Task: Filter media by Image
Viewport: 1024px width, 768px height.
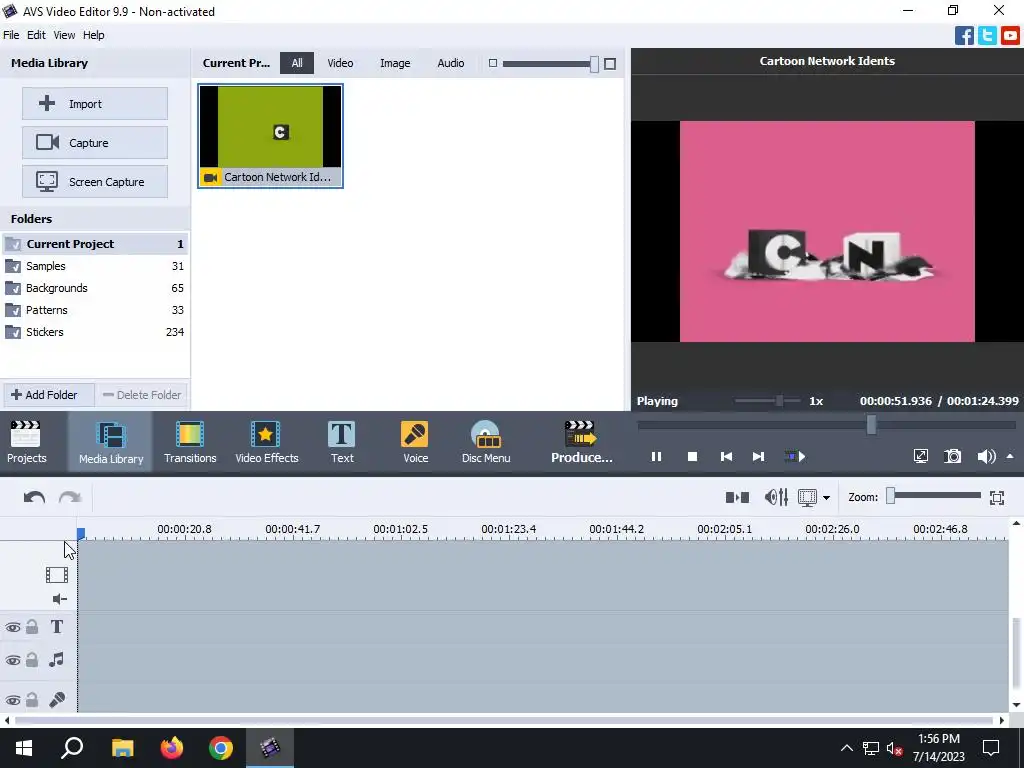Action: pos(395,63)
